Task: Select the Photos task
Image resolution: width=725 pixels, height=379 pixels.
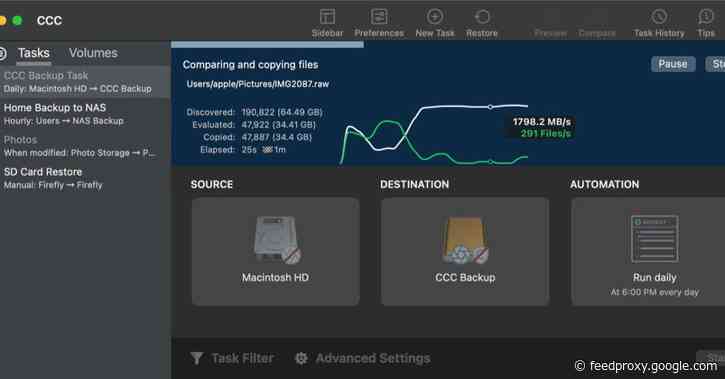Action: click(86, 146)
